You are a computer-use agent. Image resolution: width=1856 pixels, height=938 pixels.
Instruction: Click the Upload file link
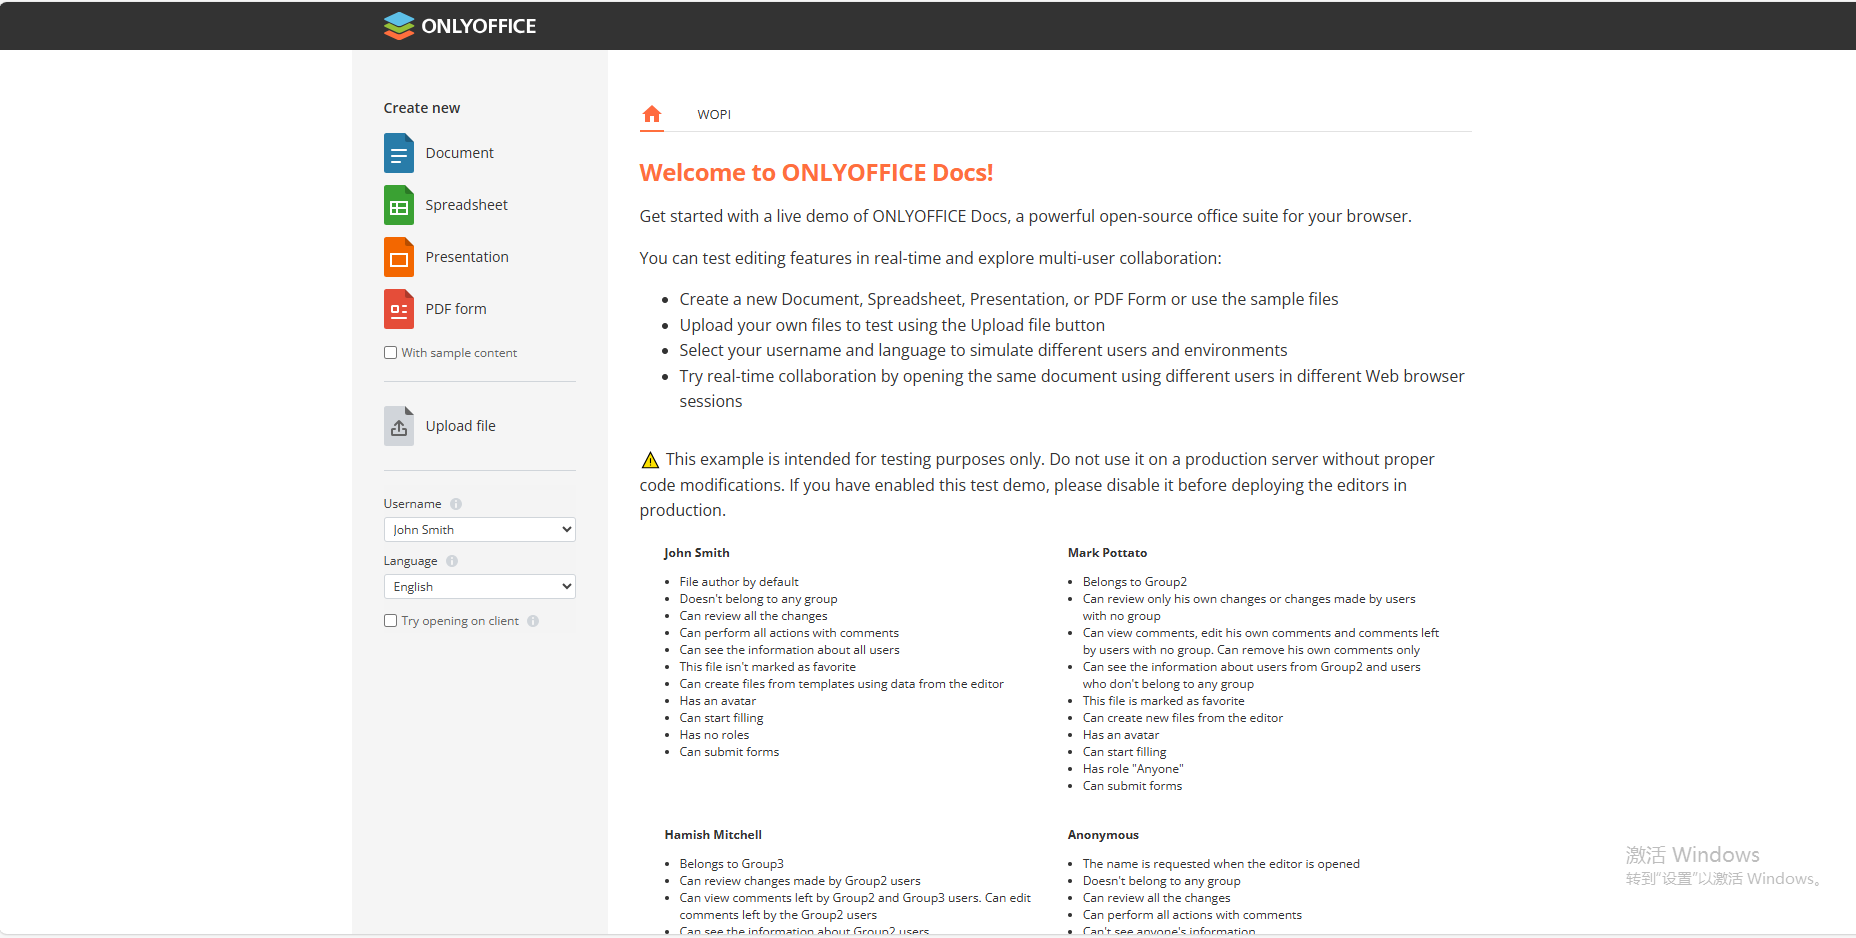(x=460, y=426)
